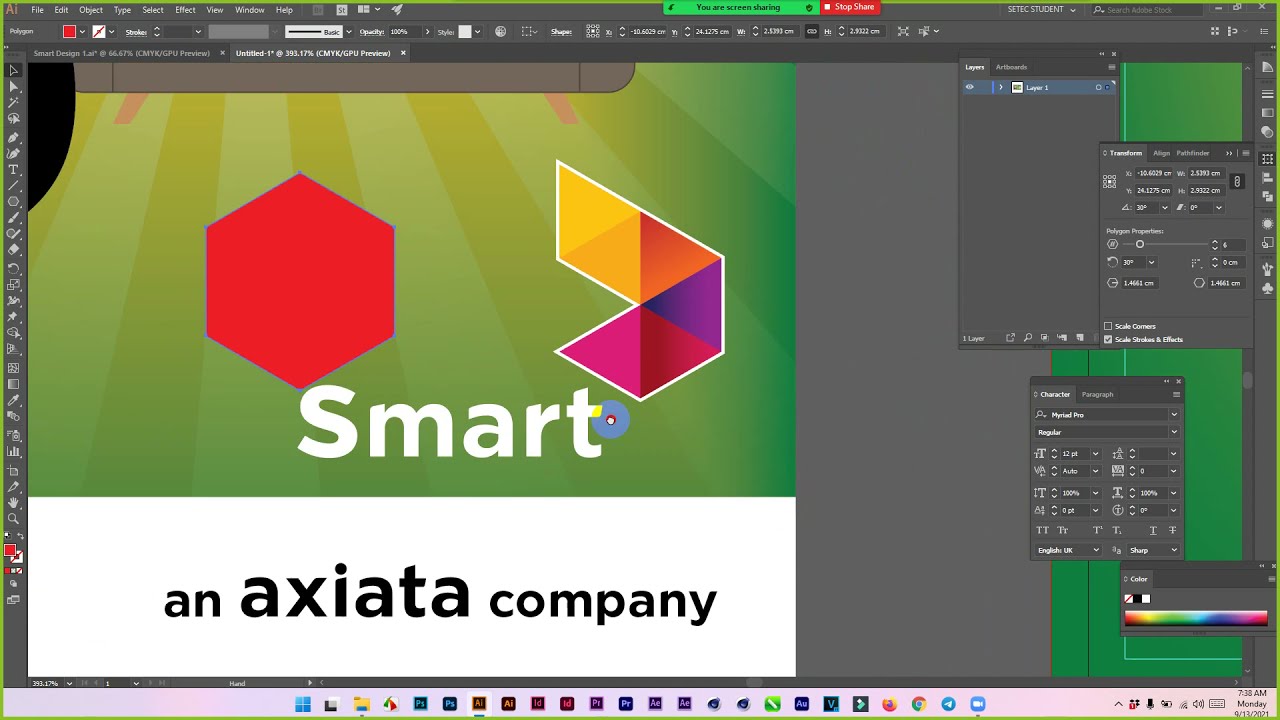
Task: Click the Locate Object magnifier in Layers panel
Action: coord(1027,338)
